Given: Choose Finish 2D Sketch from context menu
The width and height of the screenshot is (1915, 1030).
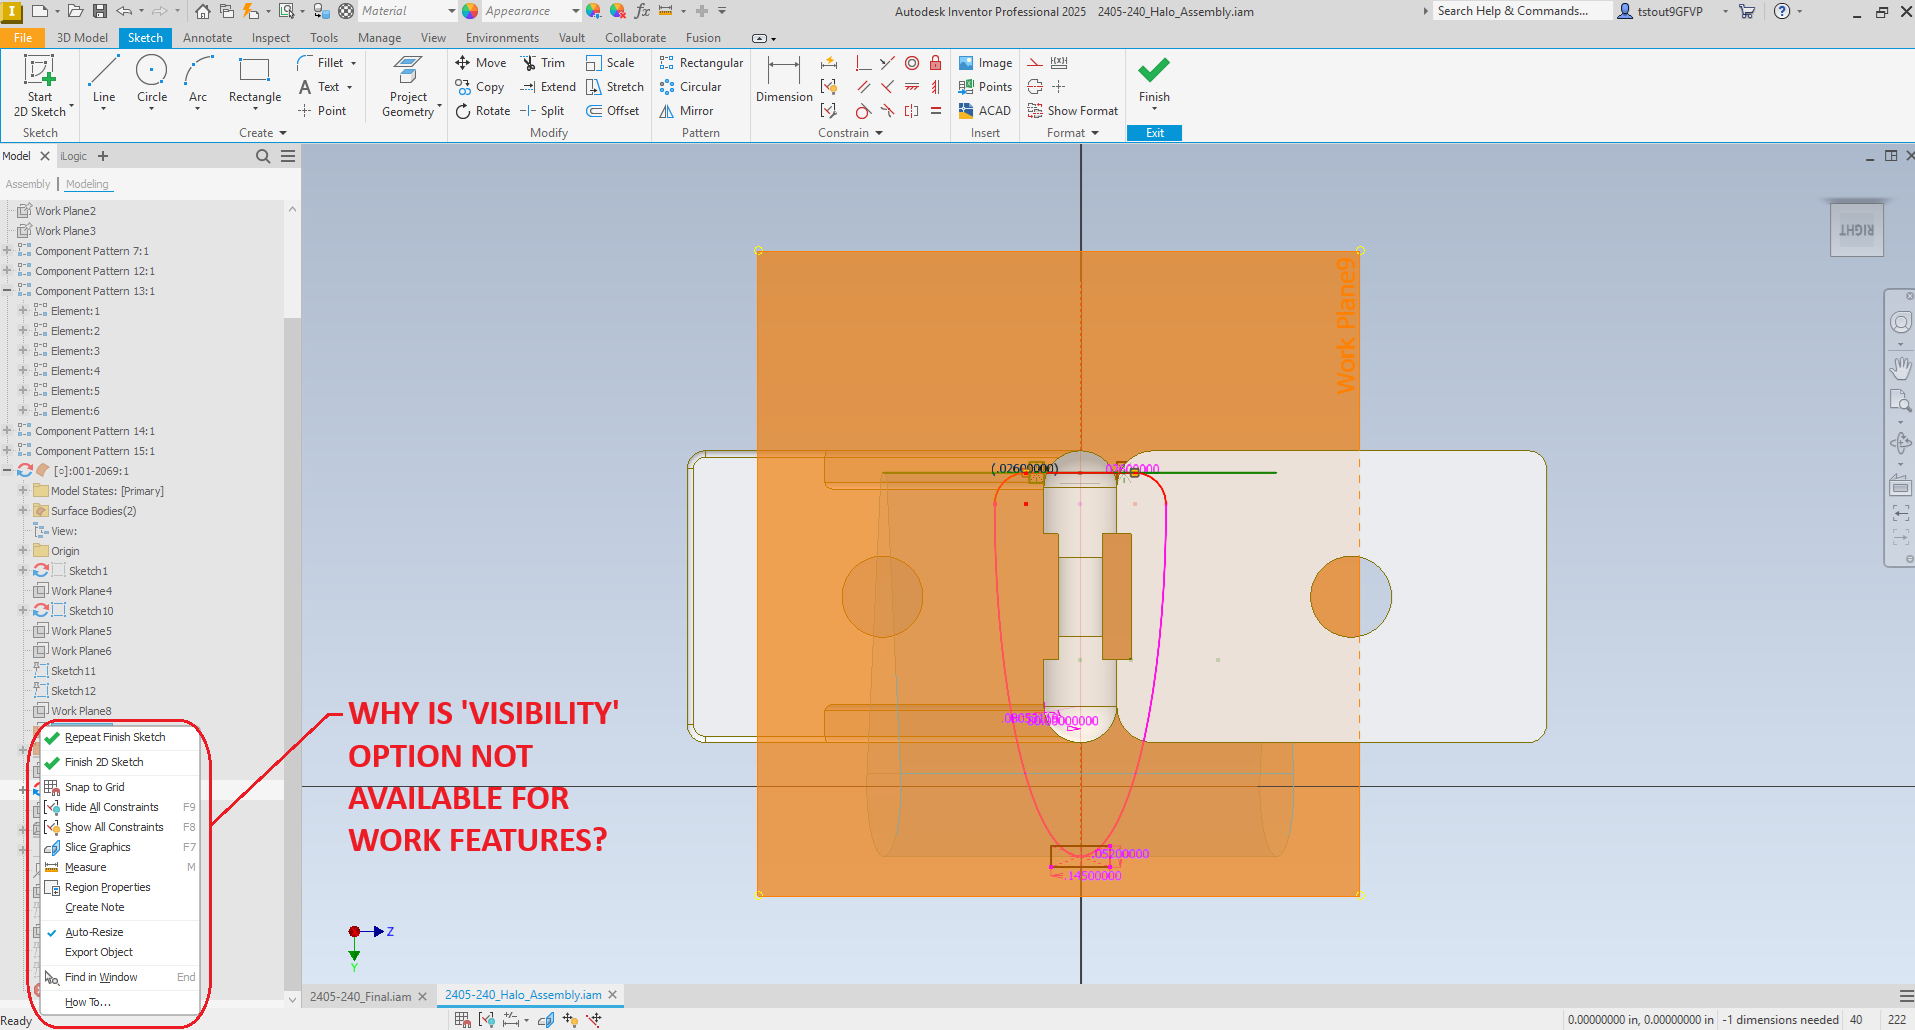Looking at the screenshot, I should [x=104, y=762].
